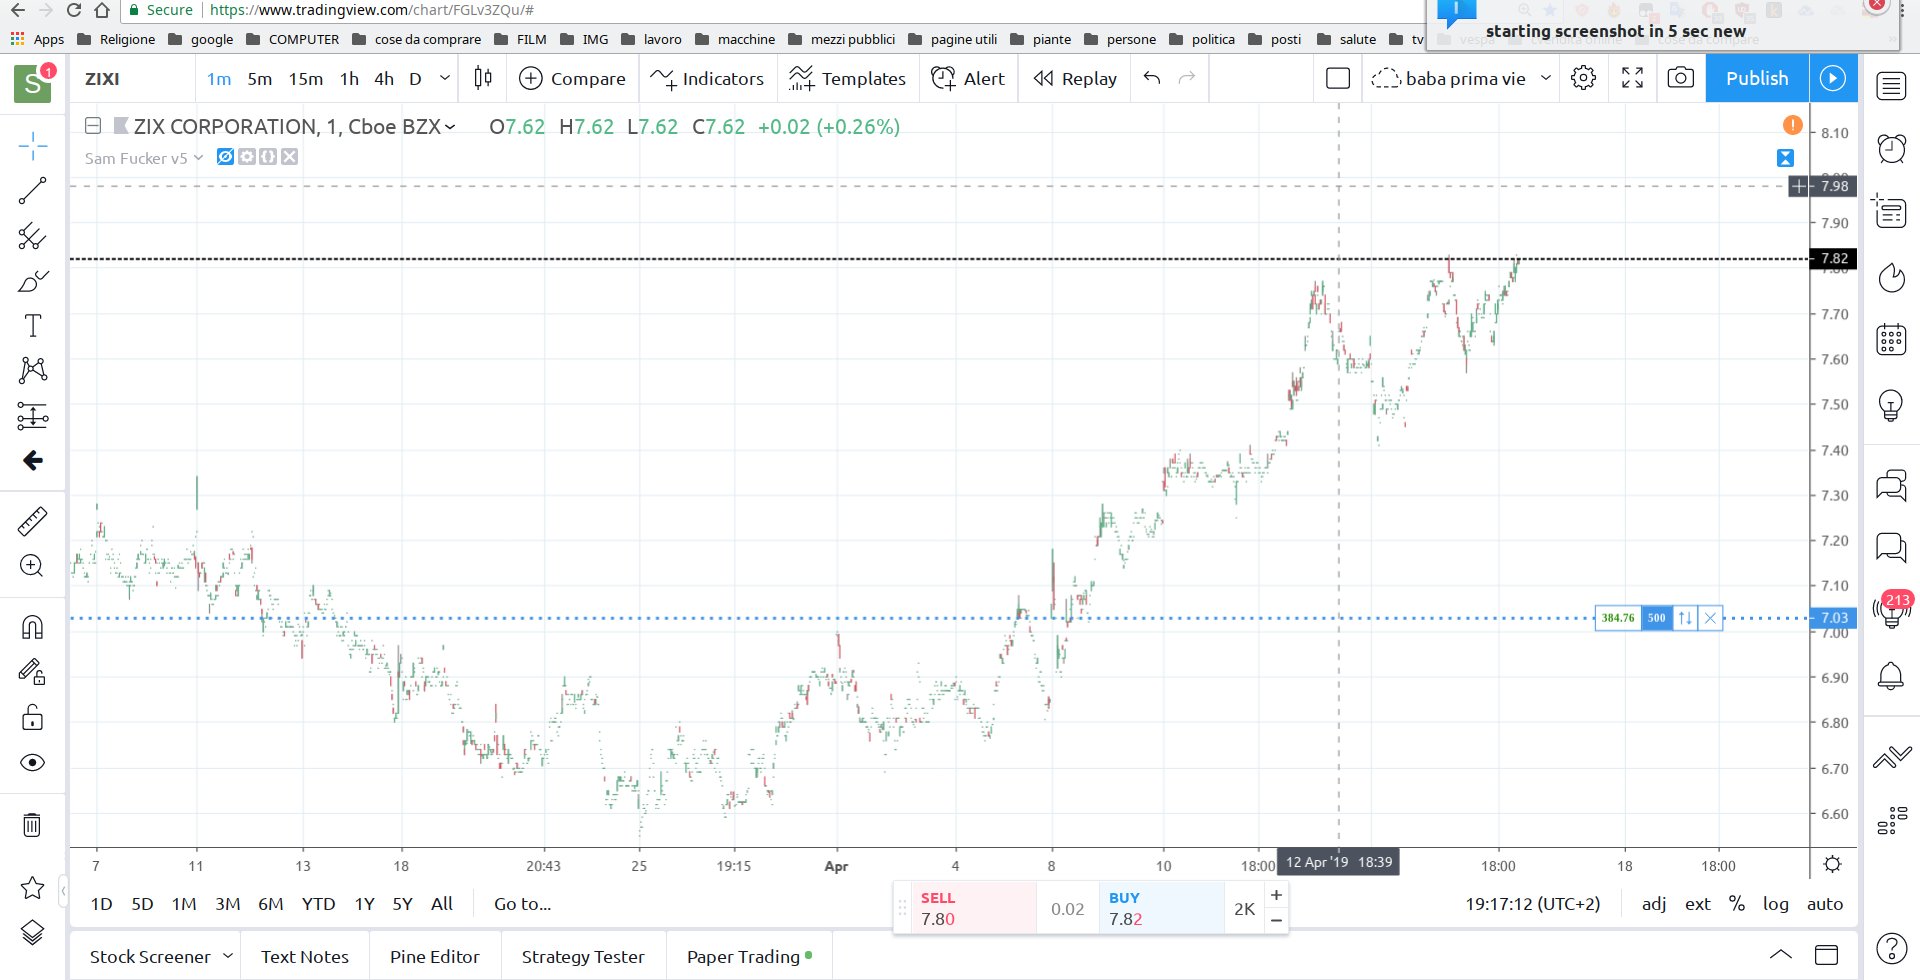Screen dimensions: 1920x980
Task: Open the alerts alarm clock panel
Action: tap(1891, 149)
